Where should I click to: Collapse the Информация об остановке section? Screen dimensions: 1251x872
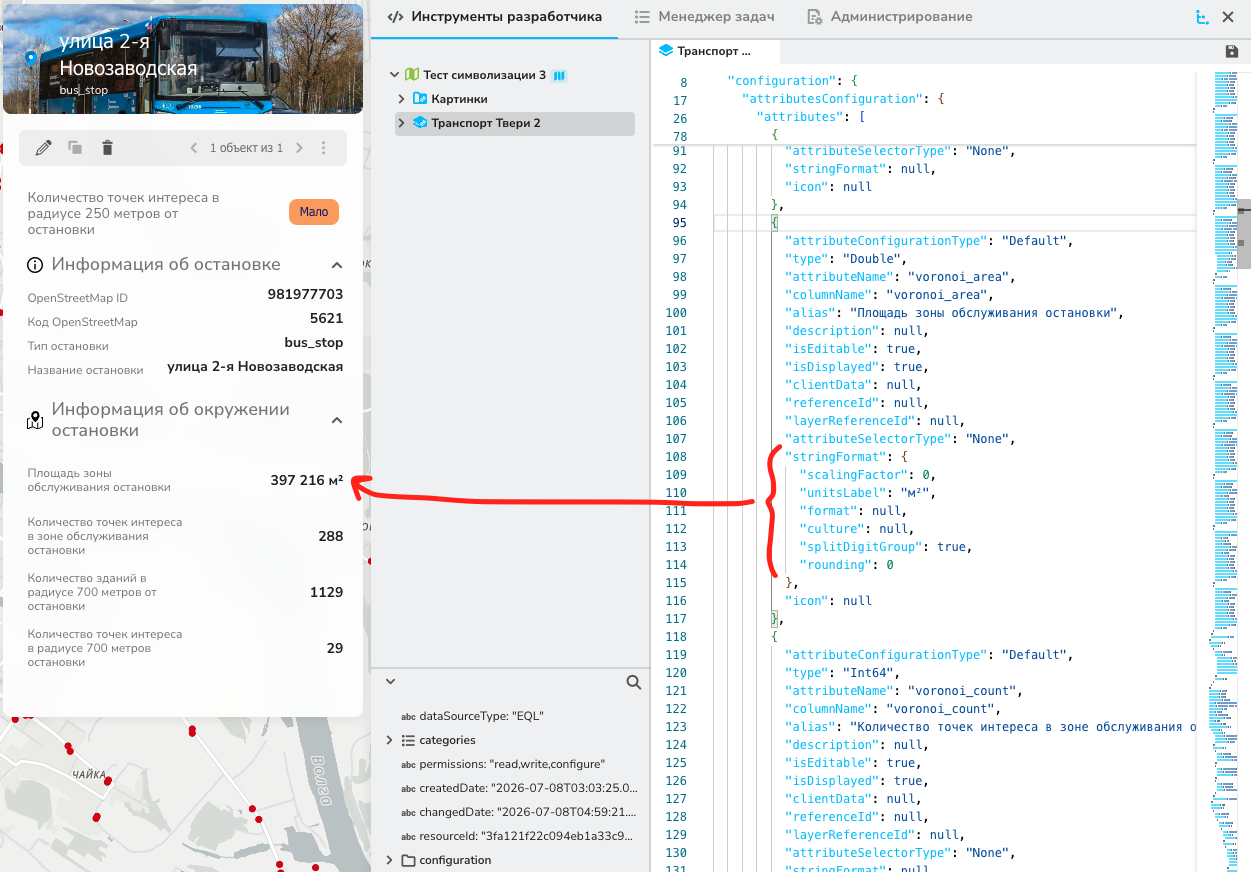point(337,265)
